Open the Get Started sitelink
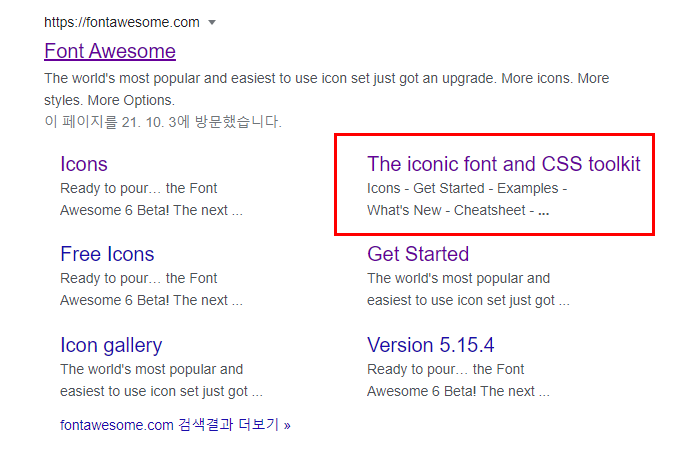This screenshot has height=469, width=695. 418,254
